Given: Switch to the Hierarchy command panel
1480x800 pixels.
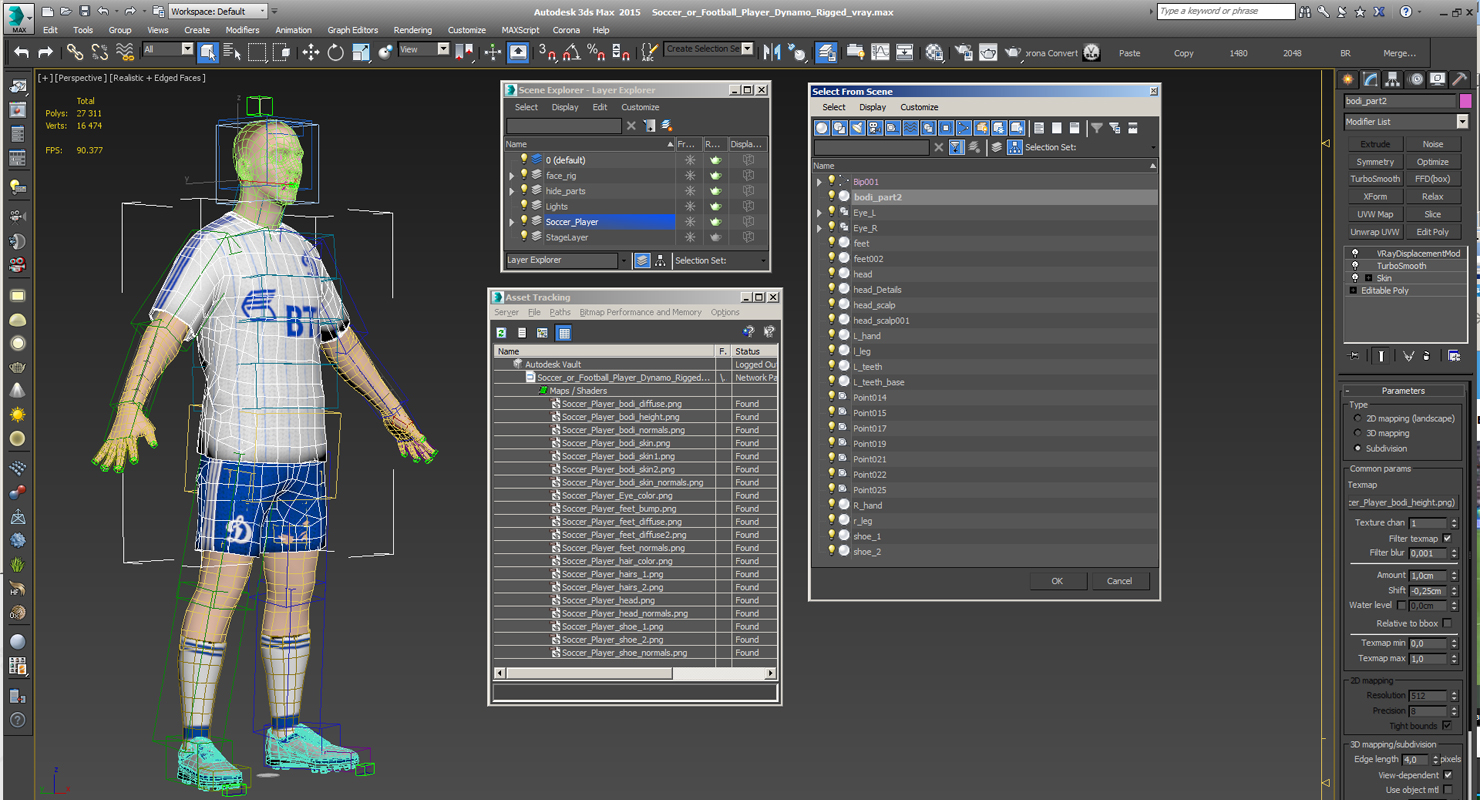Looking at the screenshot, I should (x=1393, y=79).
